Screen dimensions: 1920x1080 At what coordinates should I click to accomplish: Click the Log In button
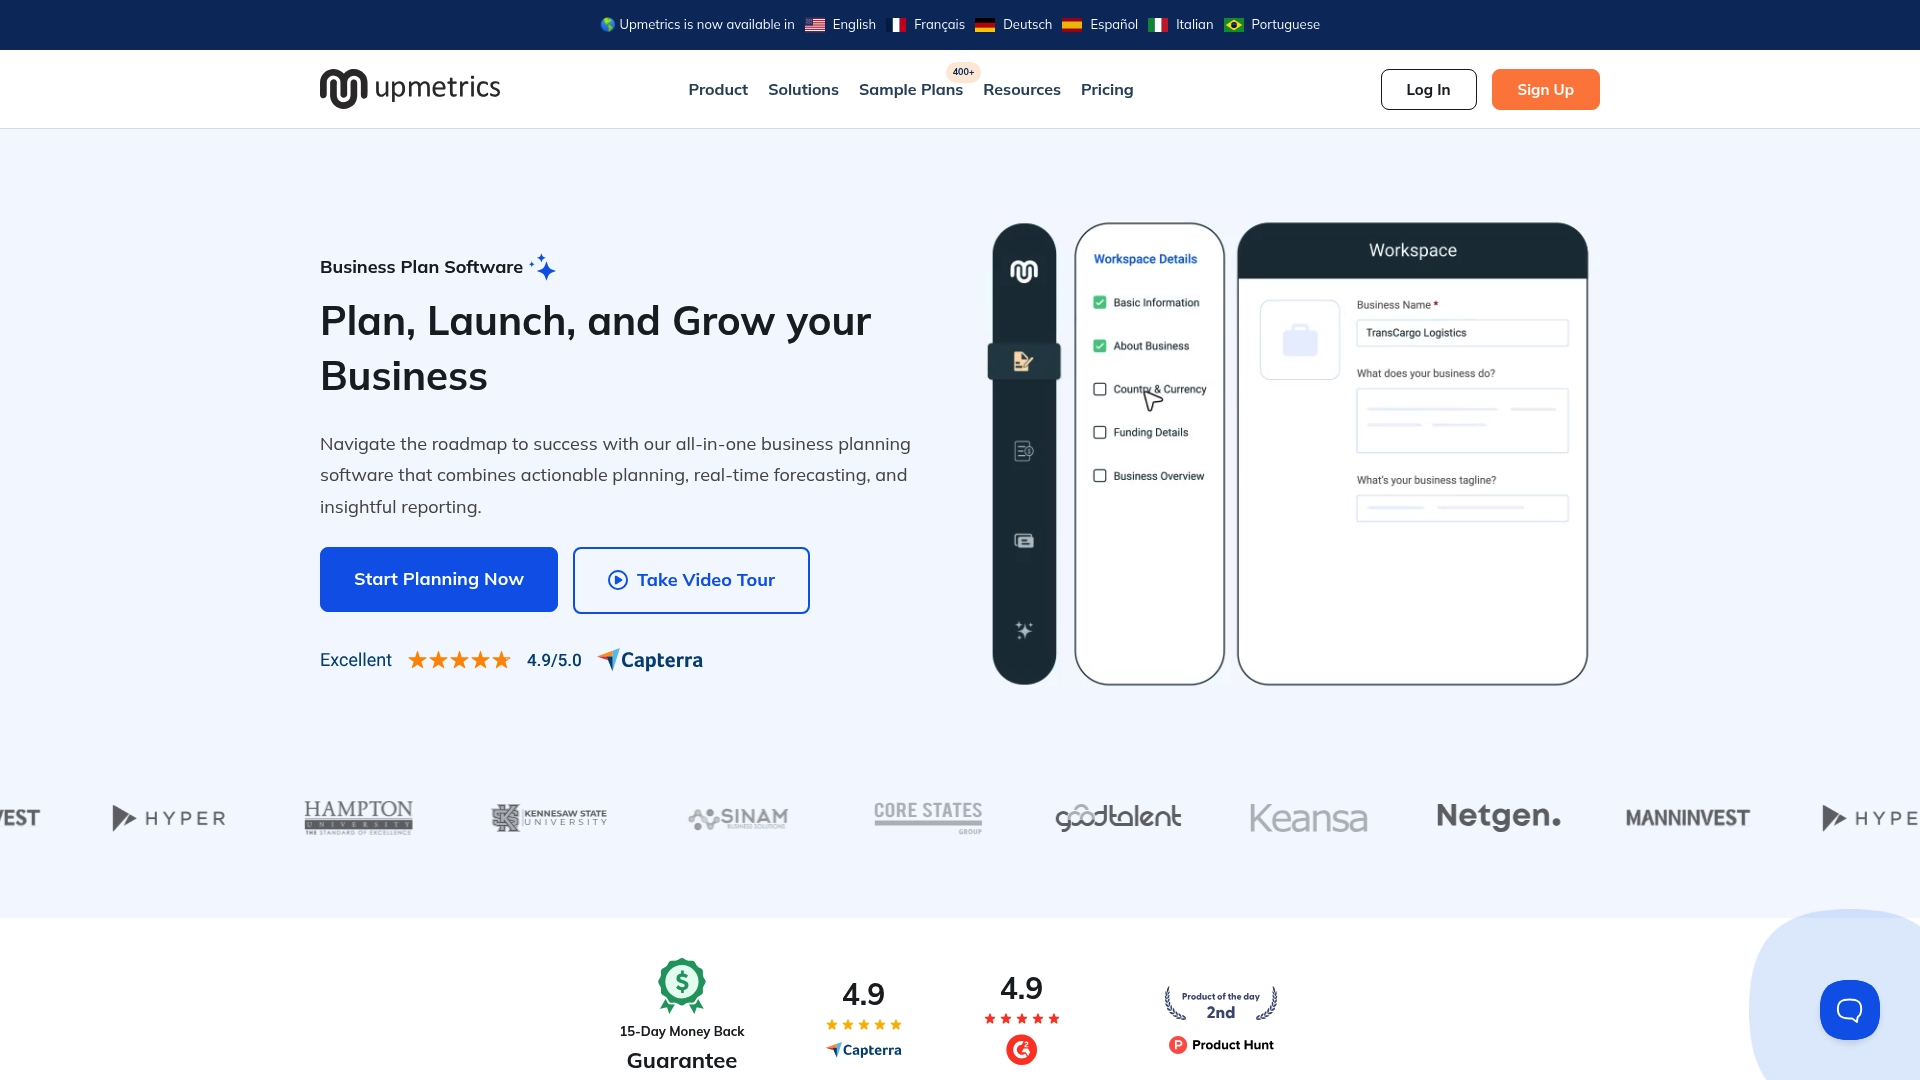[x=1428, y=89]
